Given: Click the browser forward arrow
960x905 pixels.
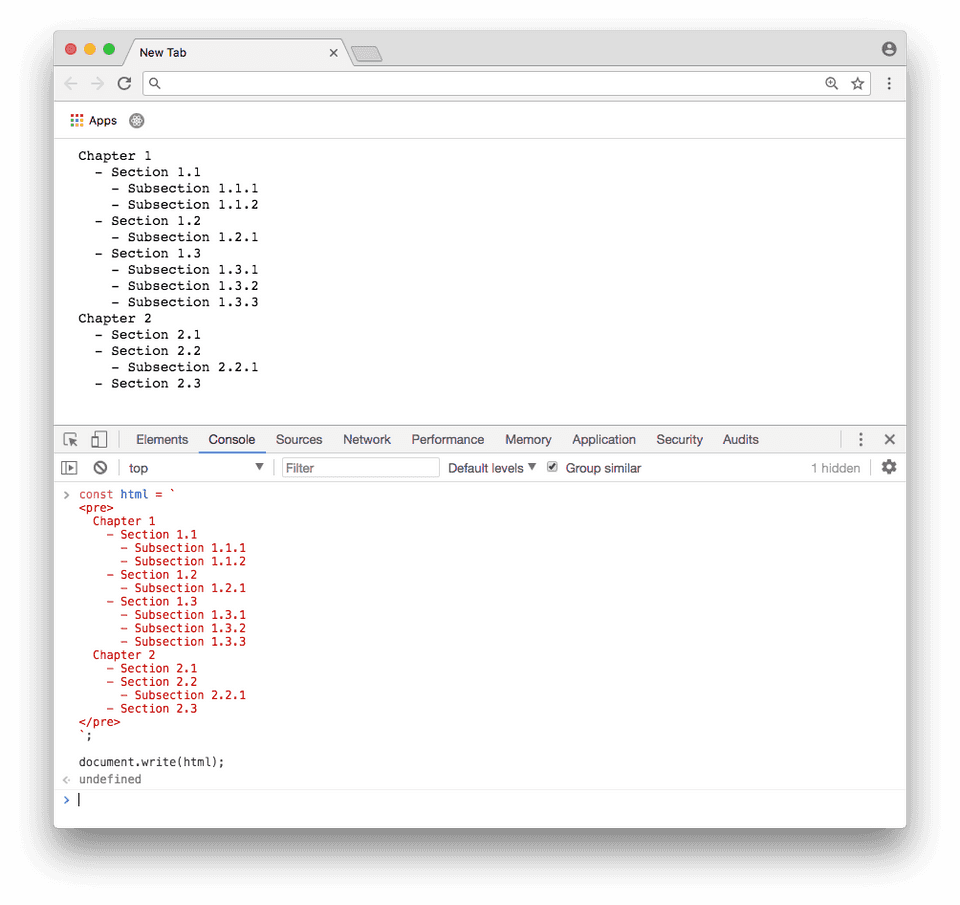Looking at the screenshot, I should tap(97, 83).
